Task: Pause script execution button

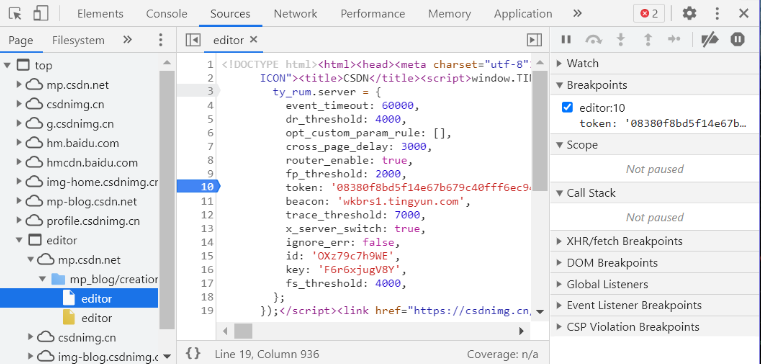Action: tap(565, 39)
